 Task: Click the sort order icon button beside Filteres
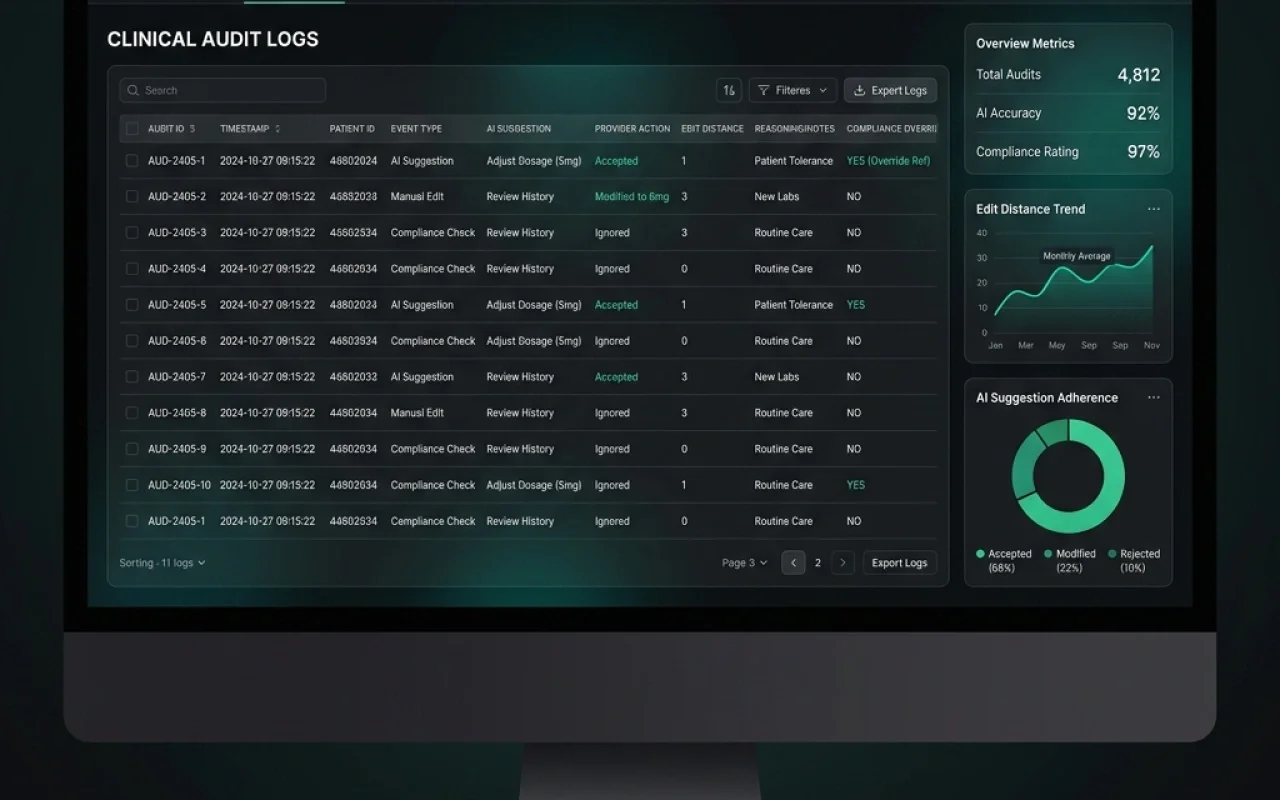coord(729,90)
